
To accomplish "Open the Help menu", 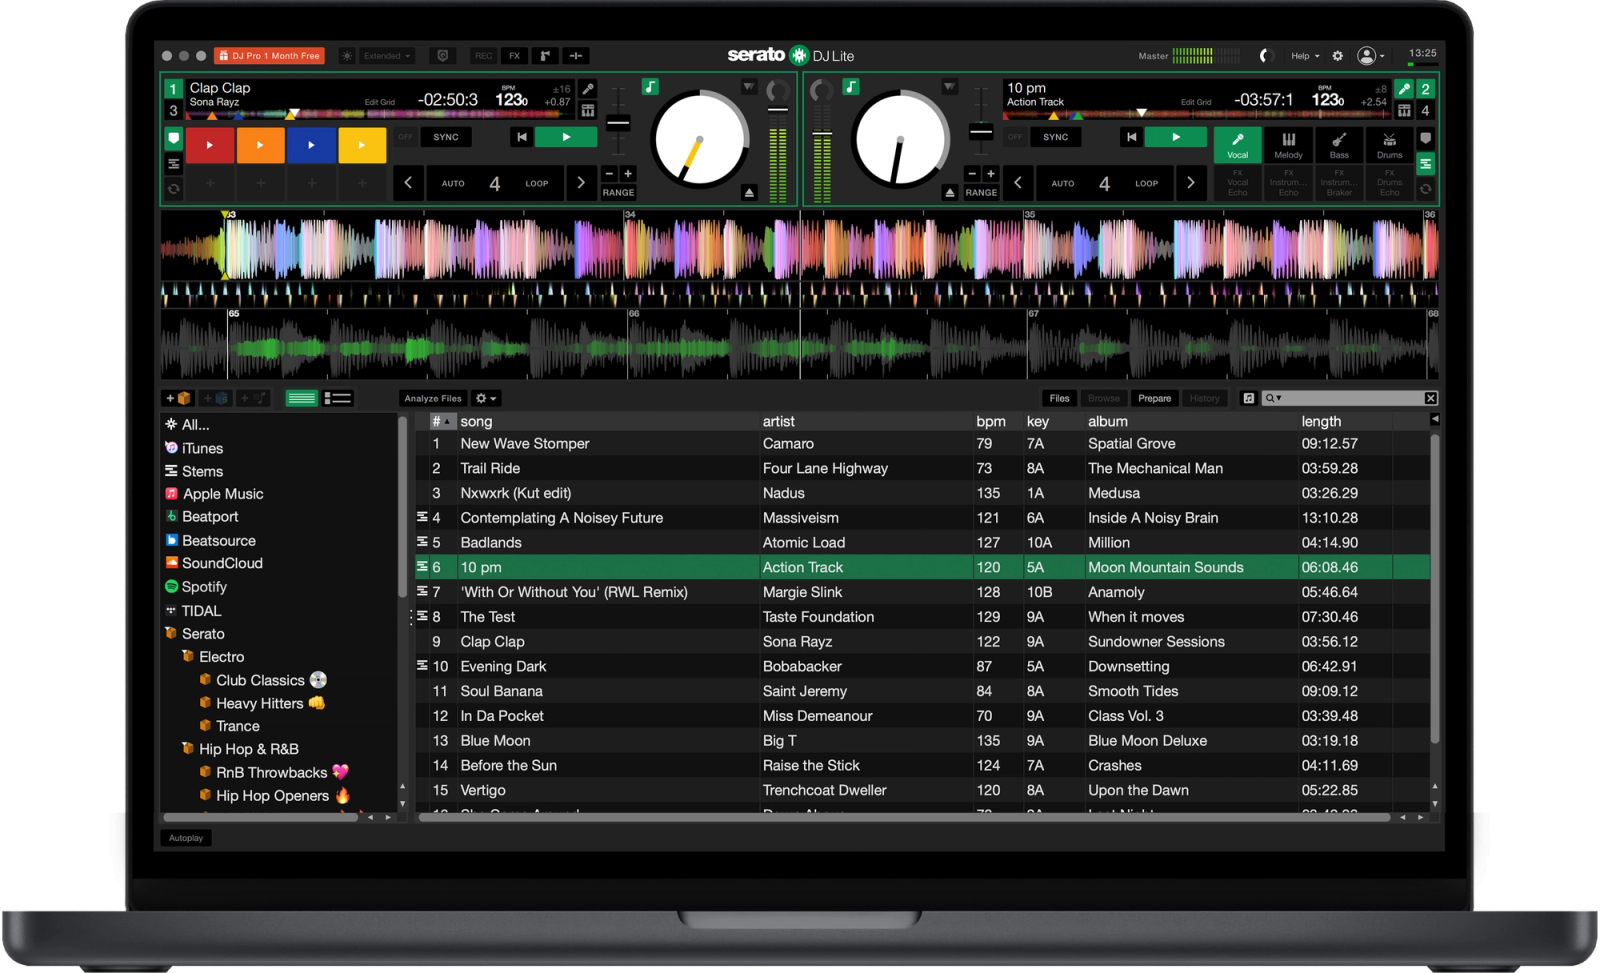I will click(x=1305, y=56).
